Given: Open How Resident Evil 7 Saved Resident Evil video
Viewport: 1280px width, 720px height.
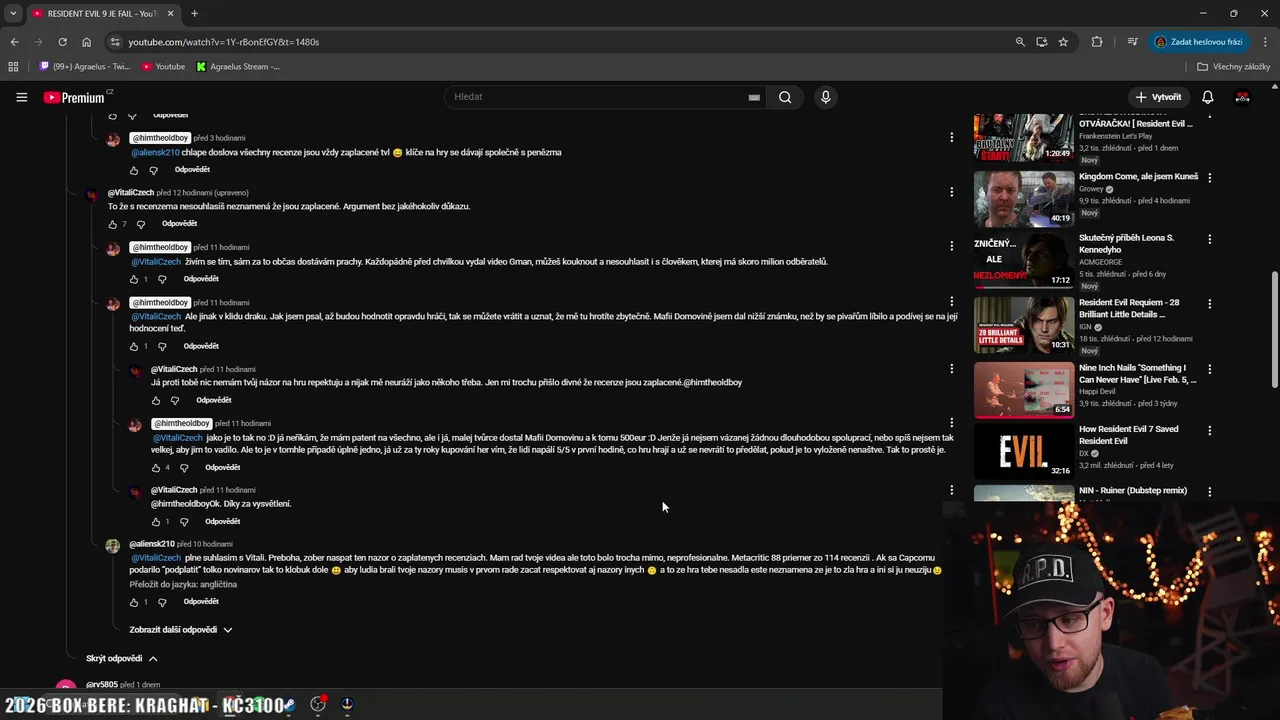Looking at the screenshot, I should [x=1128, y=435].
